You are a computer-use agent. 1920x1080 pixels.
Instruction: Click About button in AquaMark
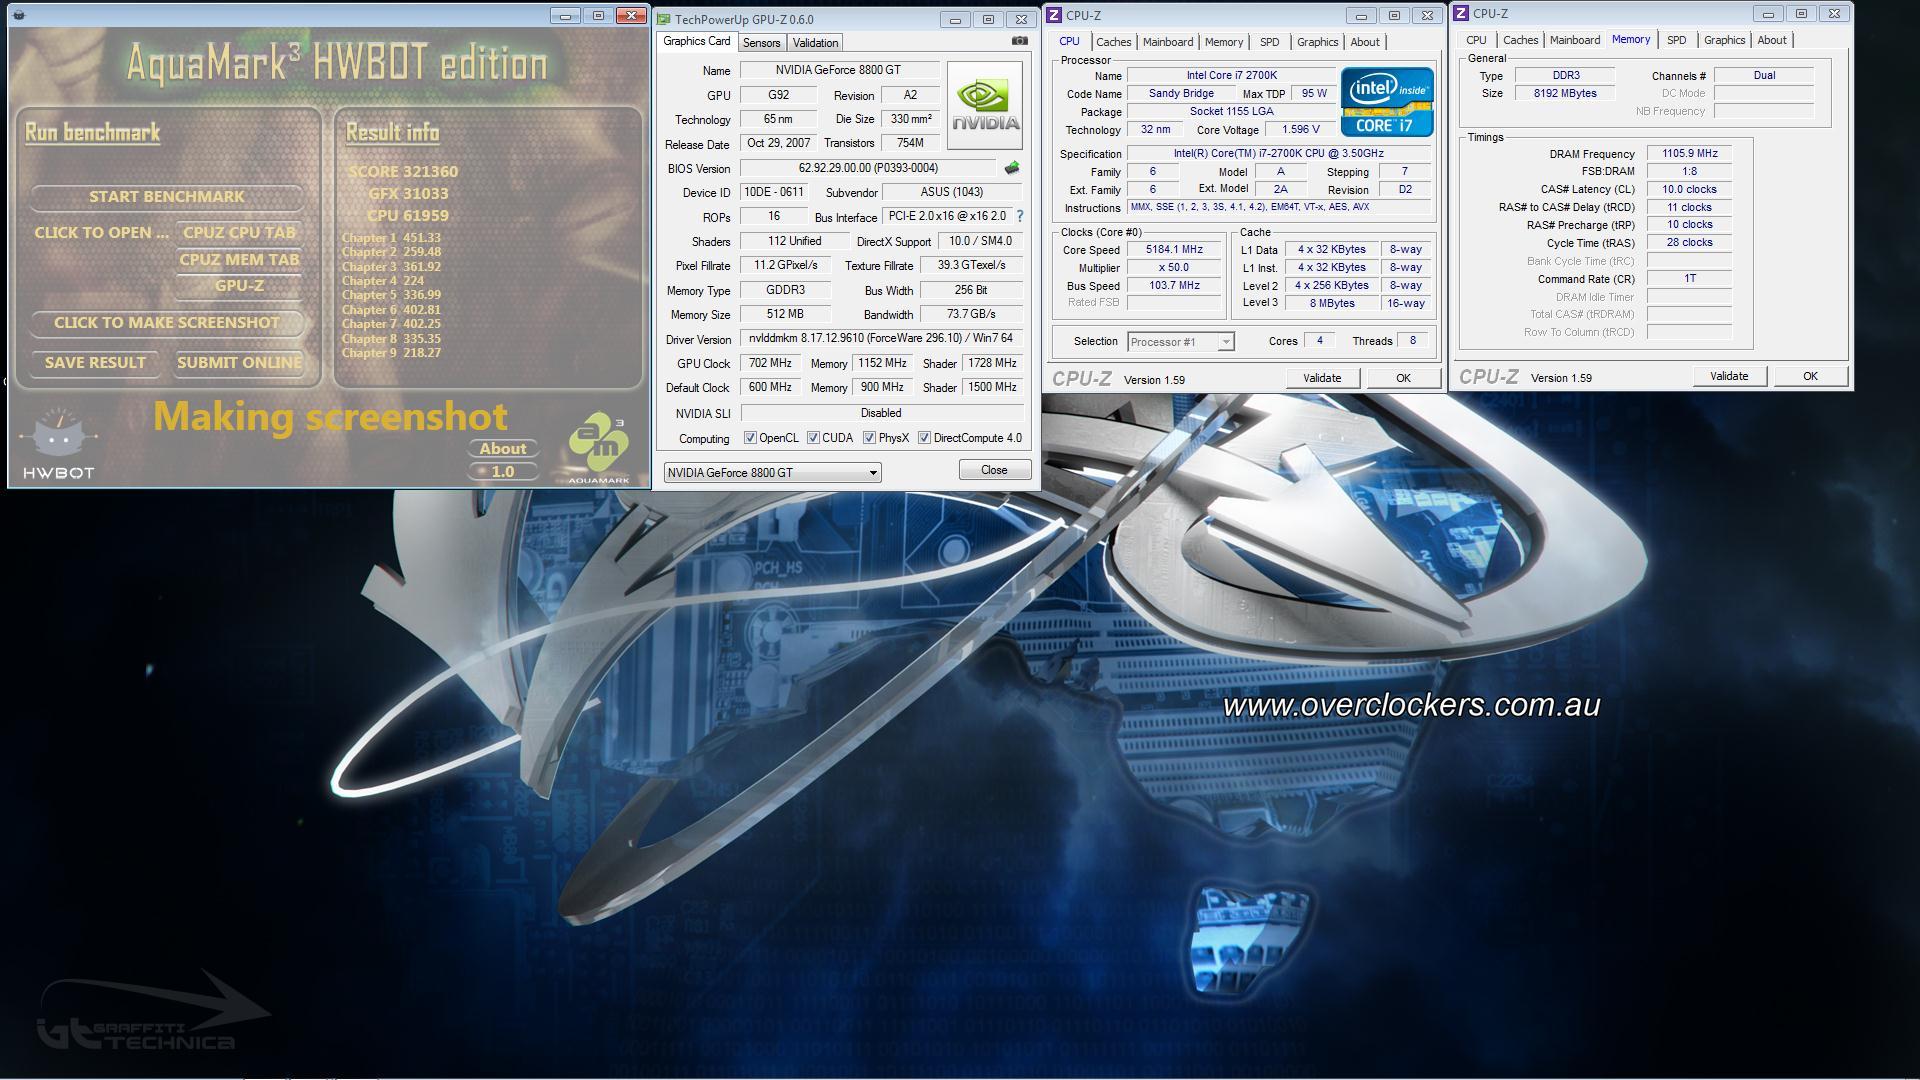(x=502, y=449)
